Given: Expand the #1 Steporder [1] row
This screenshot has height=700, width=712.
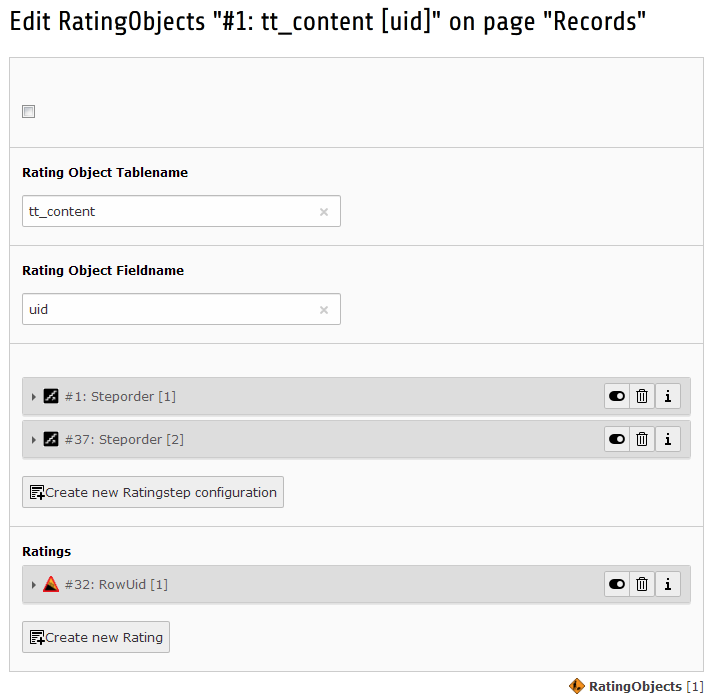Looking at the screenshot, I should click(34, 397).
